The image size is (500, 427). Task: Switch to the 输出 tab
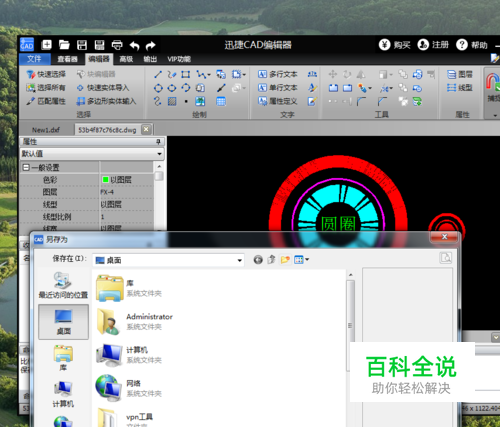coord(150,59)
